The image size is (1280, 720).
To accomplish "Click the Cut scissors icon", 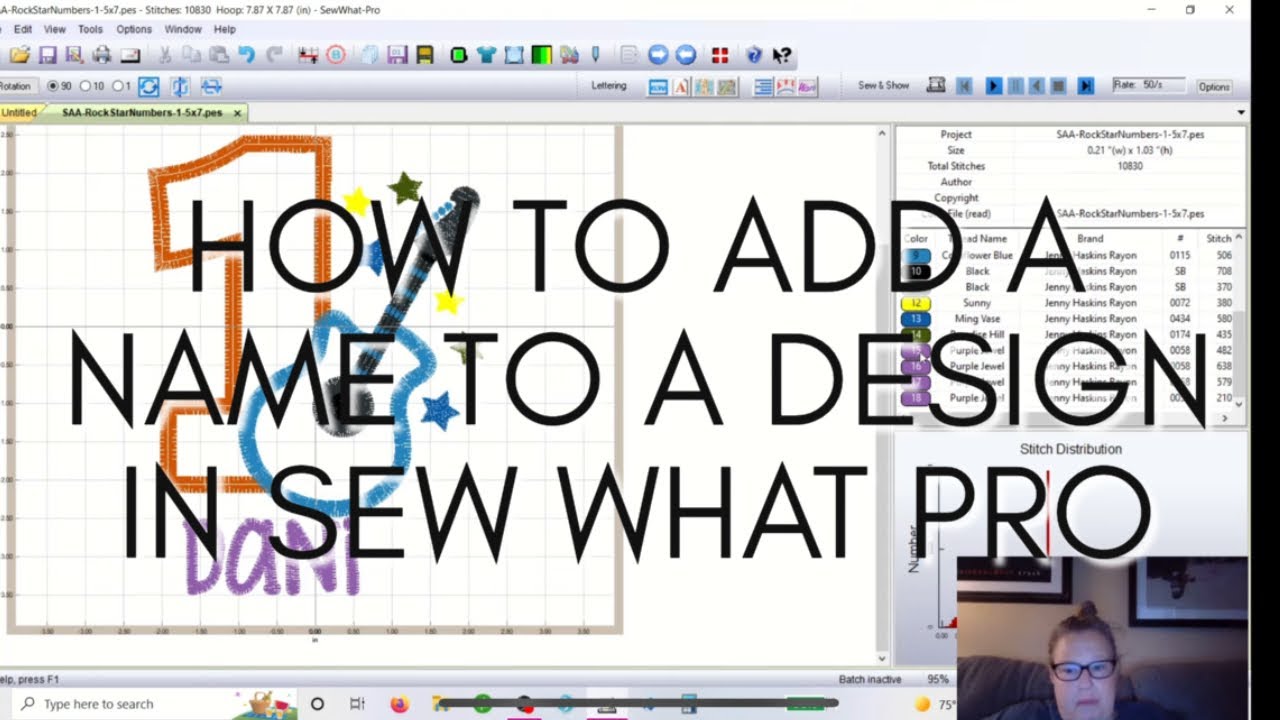I will (165, 55).
